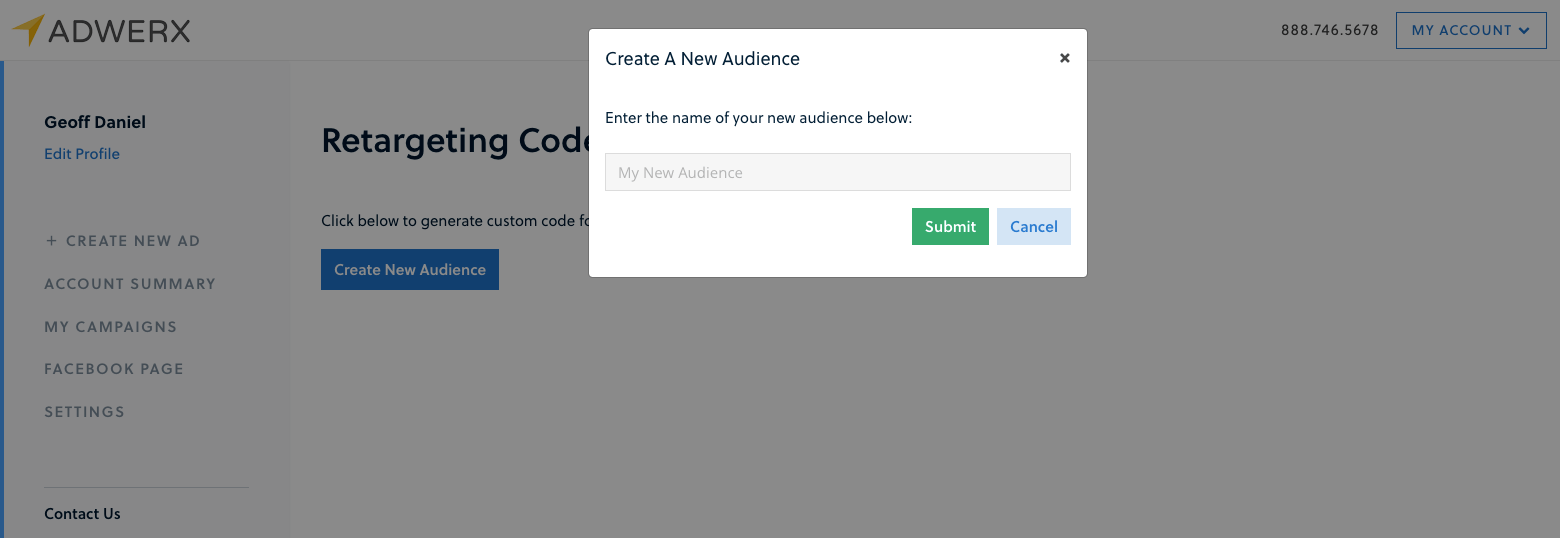Click the Adwerx paper-plane logo icon

[x=28, y=30]
